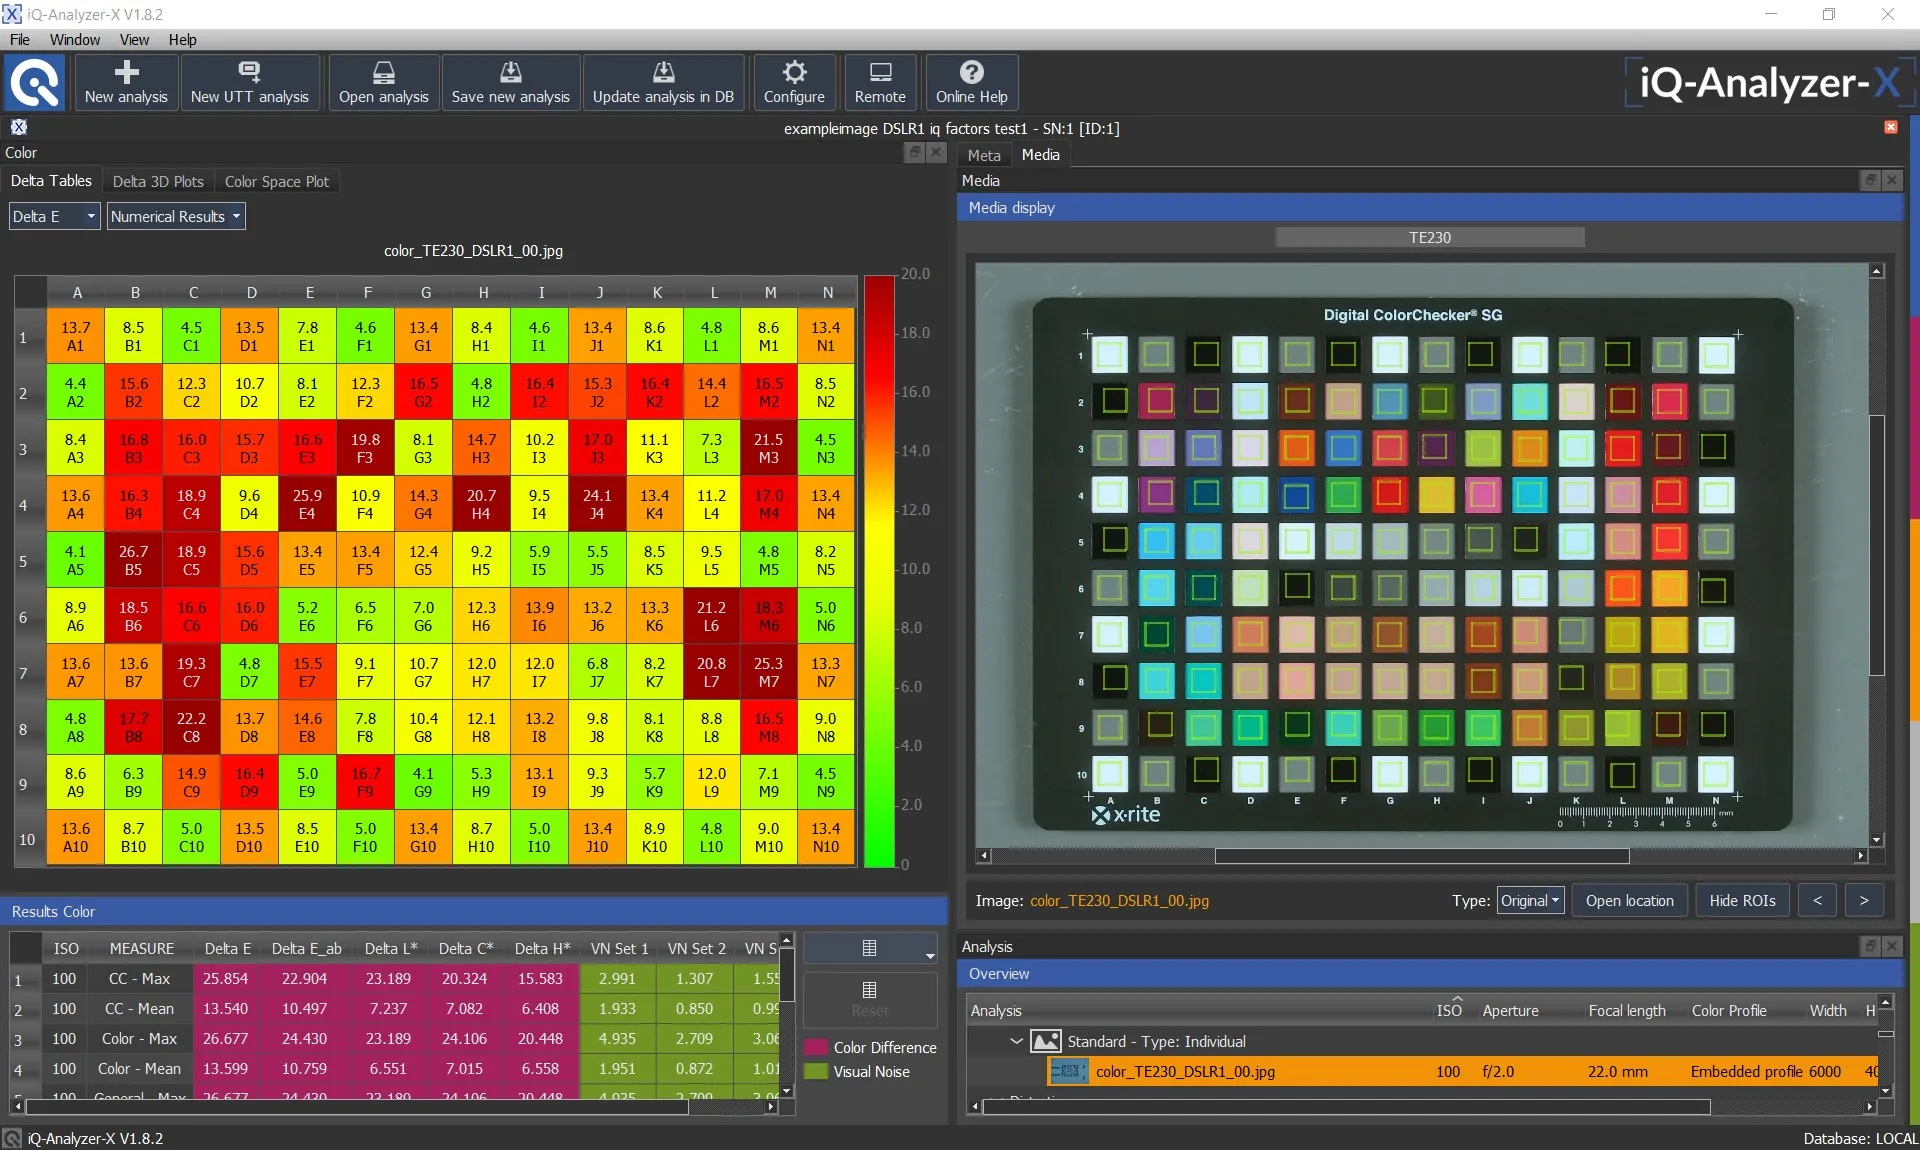Click the image thumbnail icon for color_TE230_DSLR1_00.jpg
The width and height of the screenshot is (1920, 1150).
click(x=1068, y=1071)
